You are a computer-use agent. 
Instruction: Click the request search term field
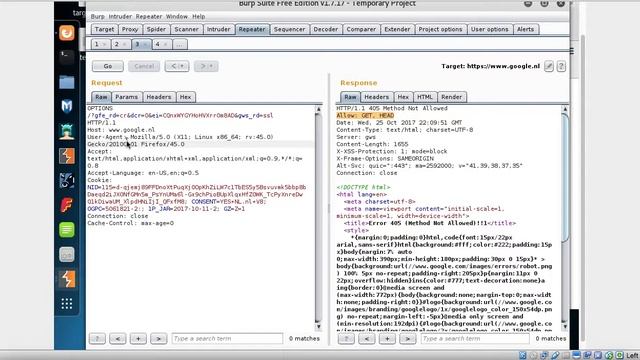[227, 338]
